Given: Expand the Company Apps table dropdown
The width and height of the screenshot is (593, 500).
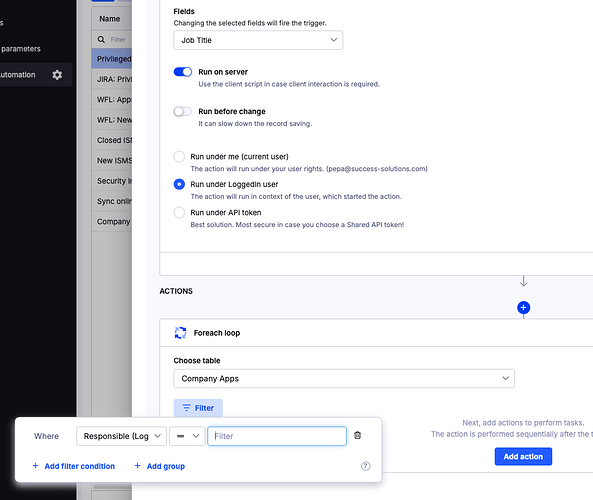Looking at the screenshot, I should tap(344, 379).
